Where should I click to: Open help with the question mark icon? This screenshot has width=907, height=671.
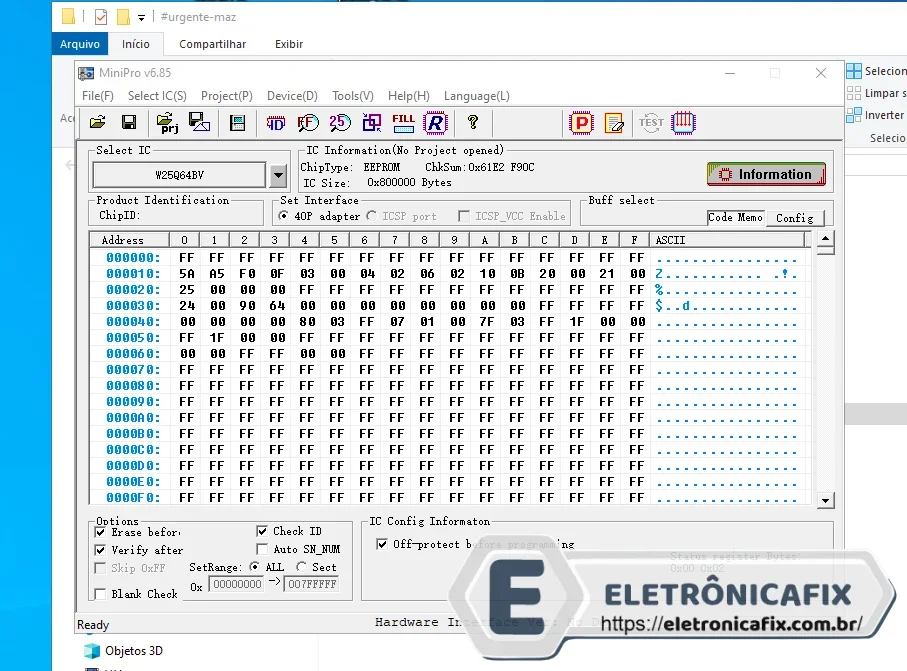pos(473,122)
